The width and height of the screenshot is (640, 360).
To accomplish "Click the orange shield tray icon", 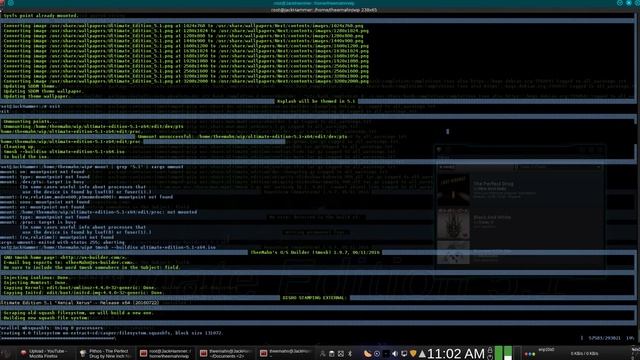I will pos(413,353).
